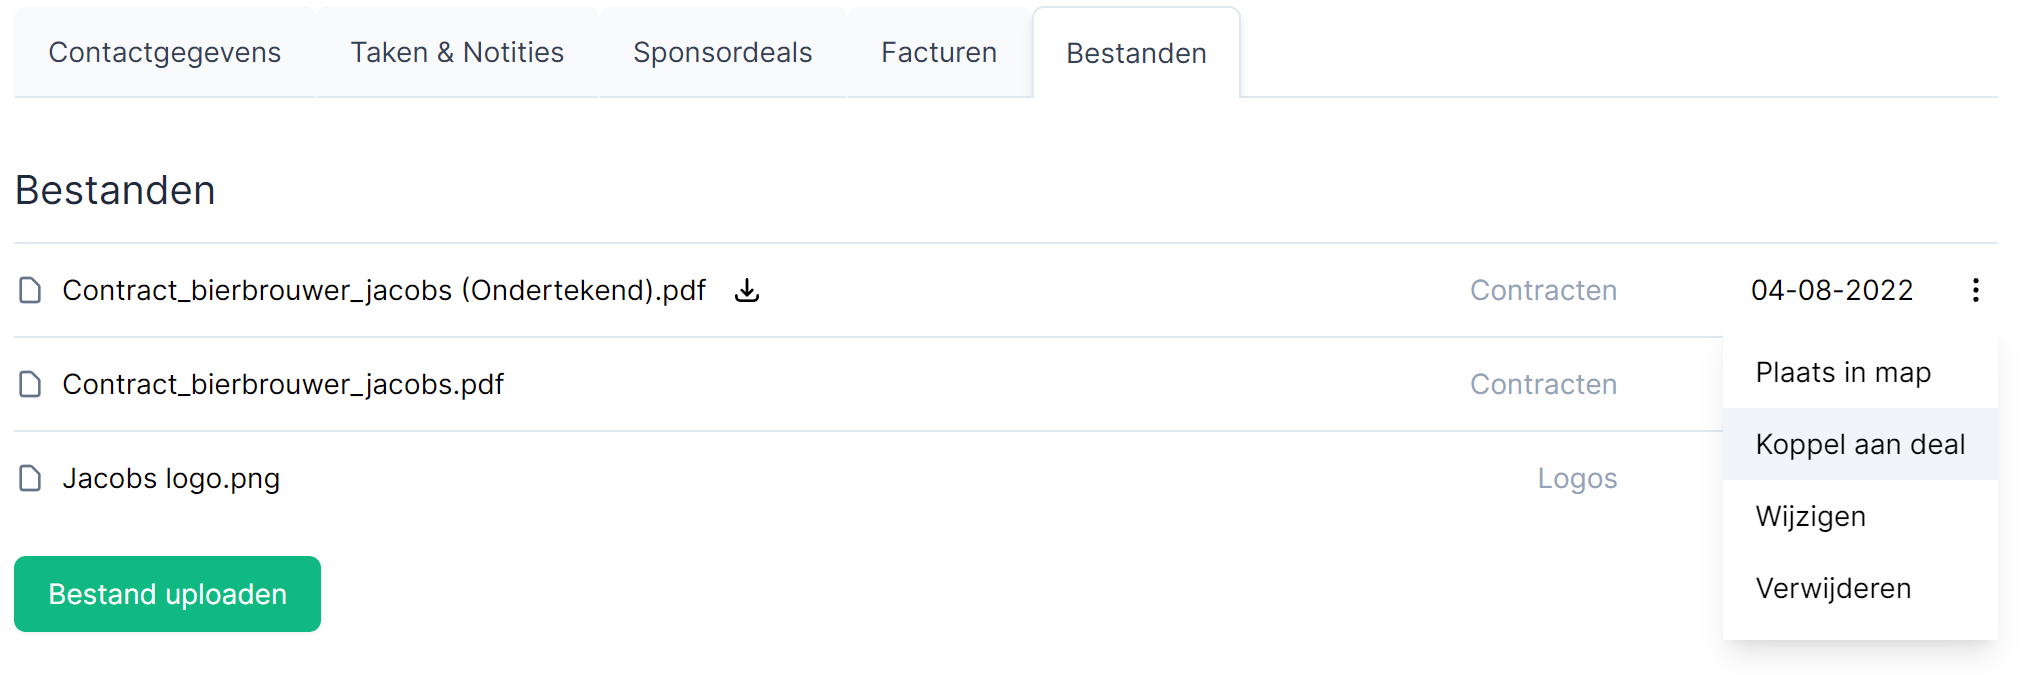Click the document icon beside Contract_bierbrouwer_jacobs (Ondertekend).pdf
This screenshot has height=675, width=2028.
tap(30, 290)
